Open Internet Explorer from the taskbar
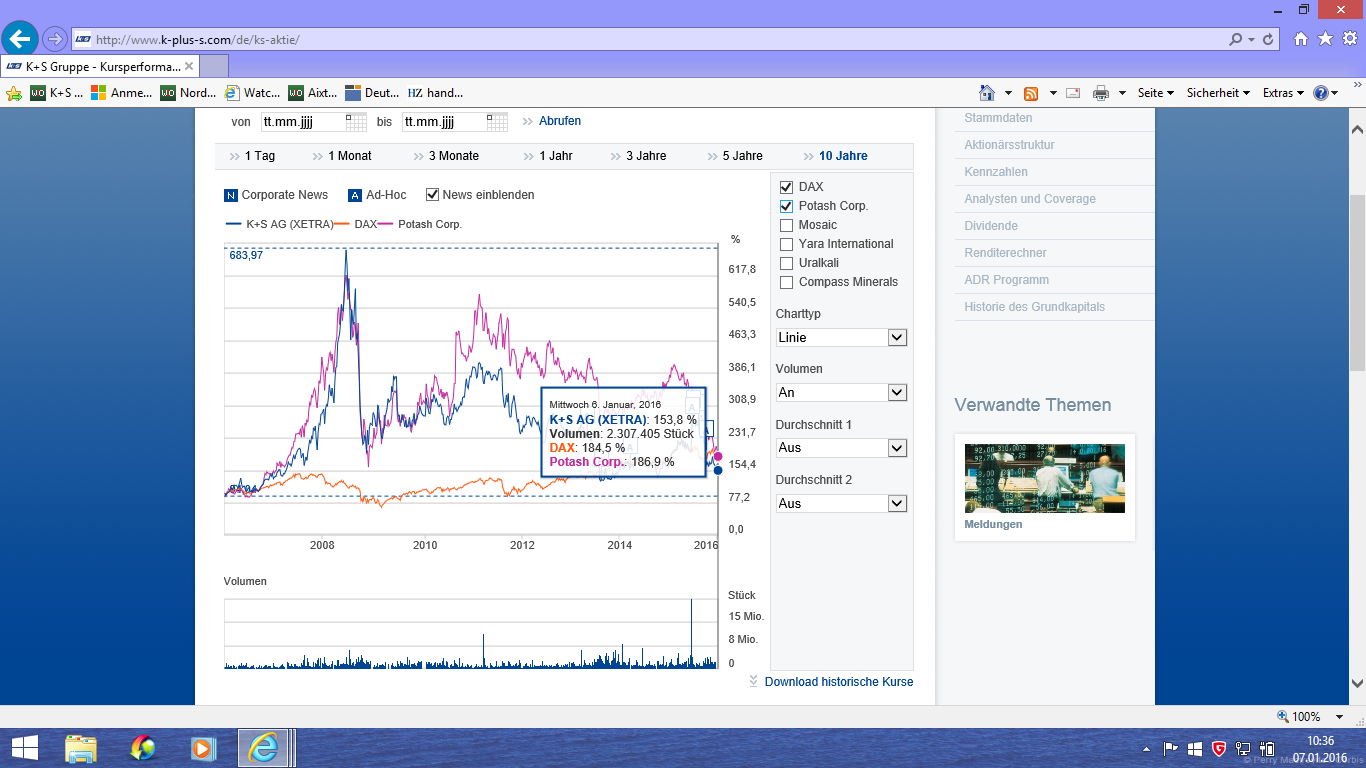The image size is (1366, 768). click(264, 747)
